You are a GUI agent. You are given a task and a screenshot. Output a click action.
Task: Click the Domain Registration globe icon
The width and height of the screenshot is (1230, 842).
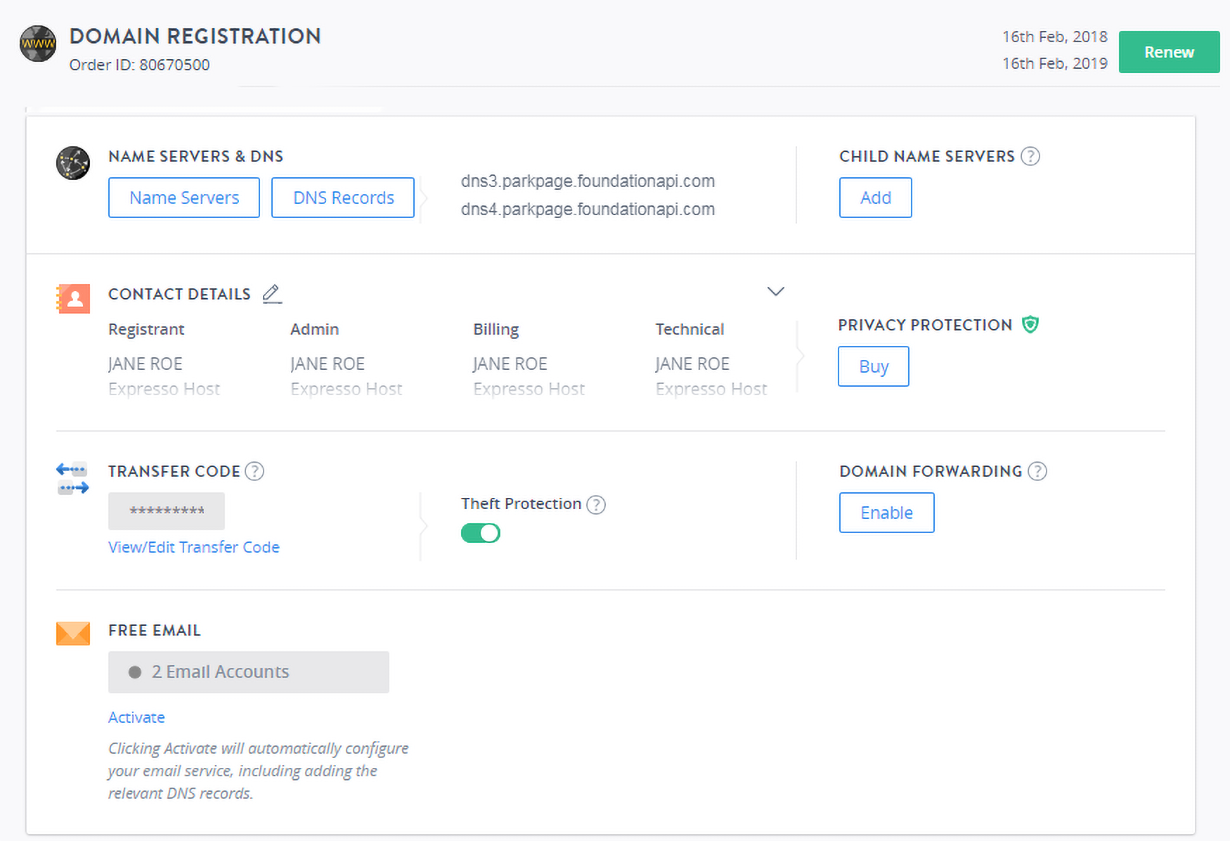click(38, 45)
